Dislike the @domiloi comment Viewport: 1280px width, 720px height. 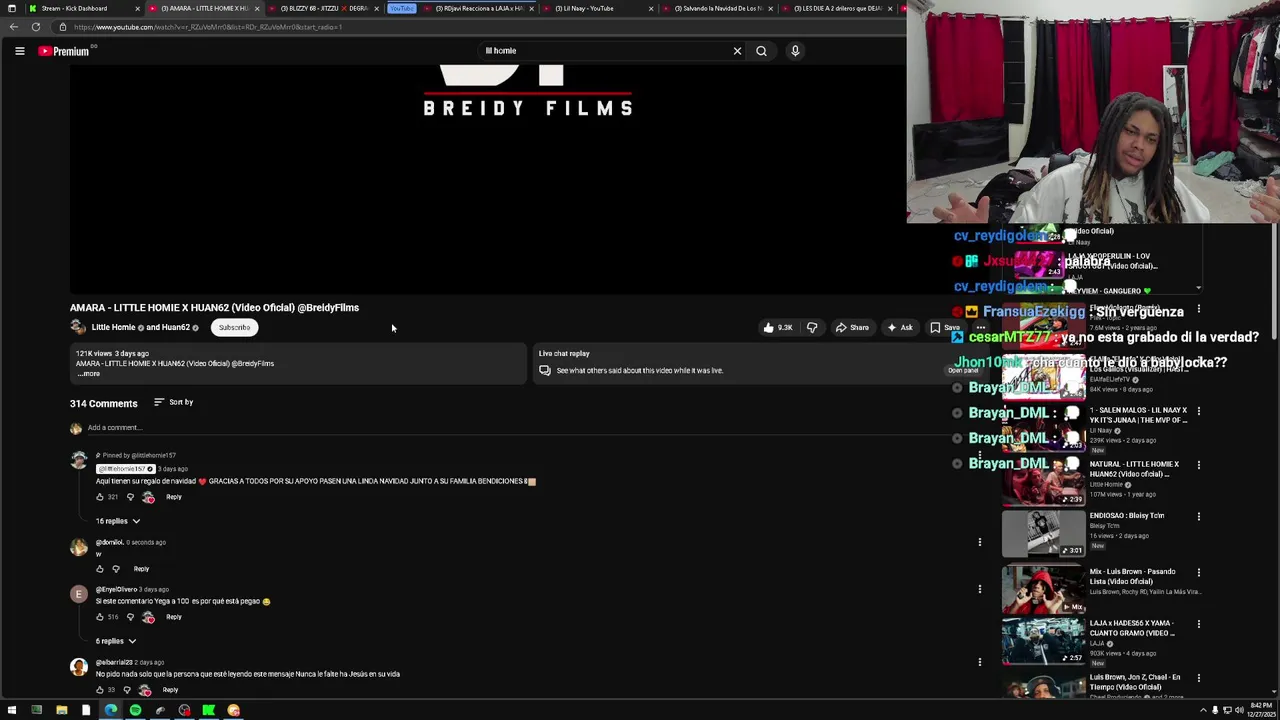click(x=115, y=569)
